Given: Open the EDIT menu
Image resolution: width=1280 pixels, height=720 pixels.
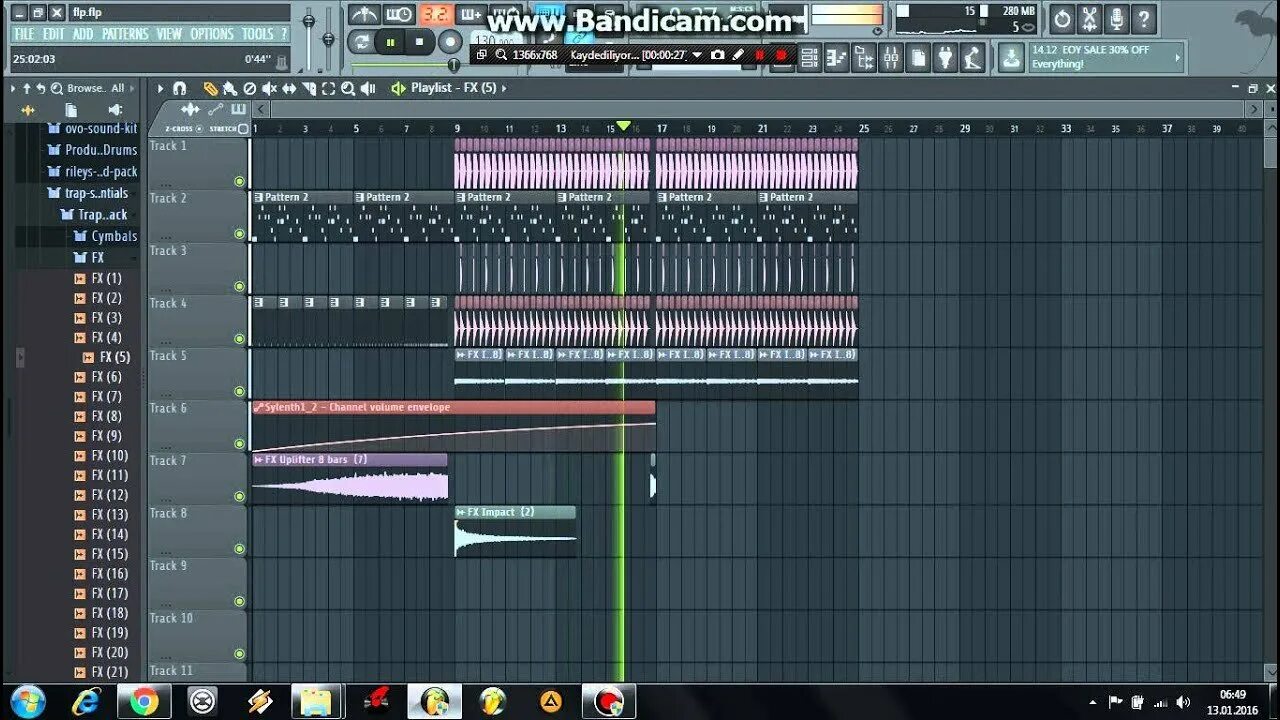Looking at the screenshot, I should tap(53, 34).
